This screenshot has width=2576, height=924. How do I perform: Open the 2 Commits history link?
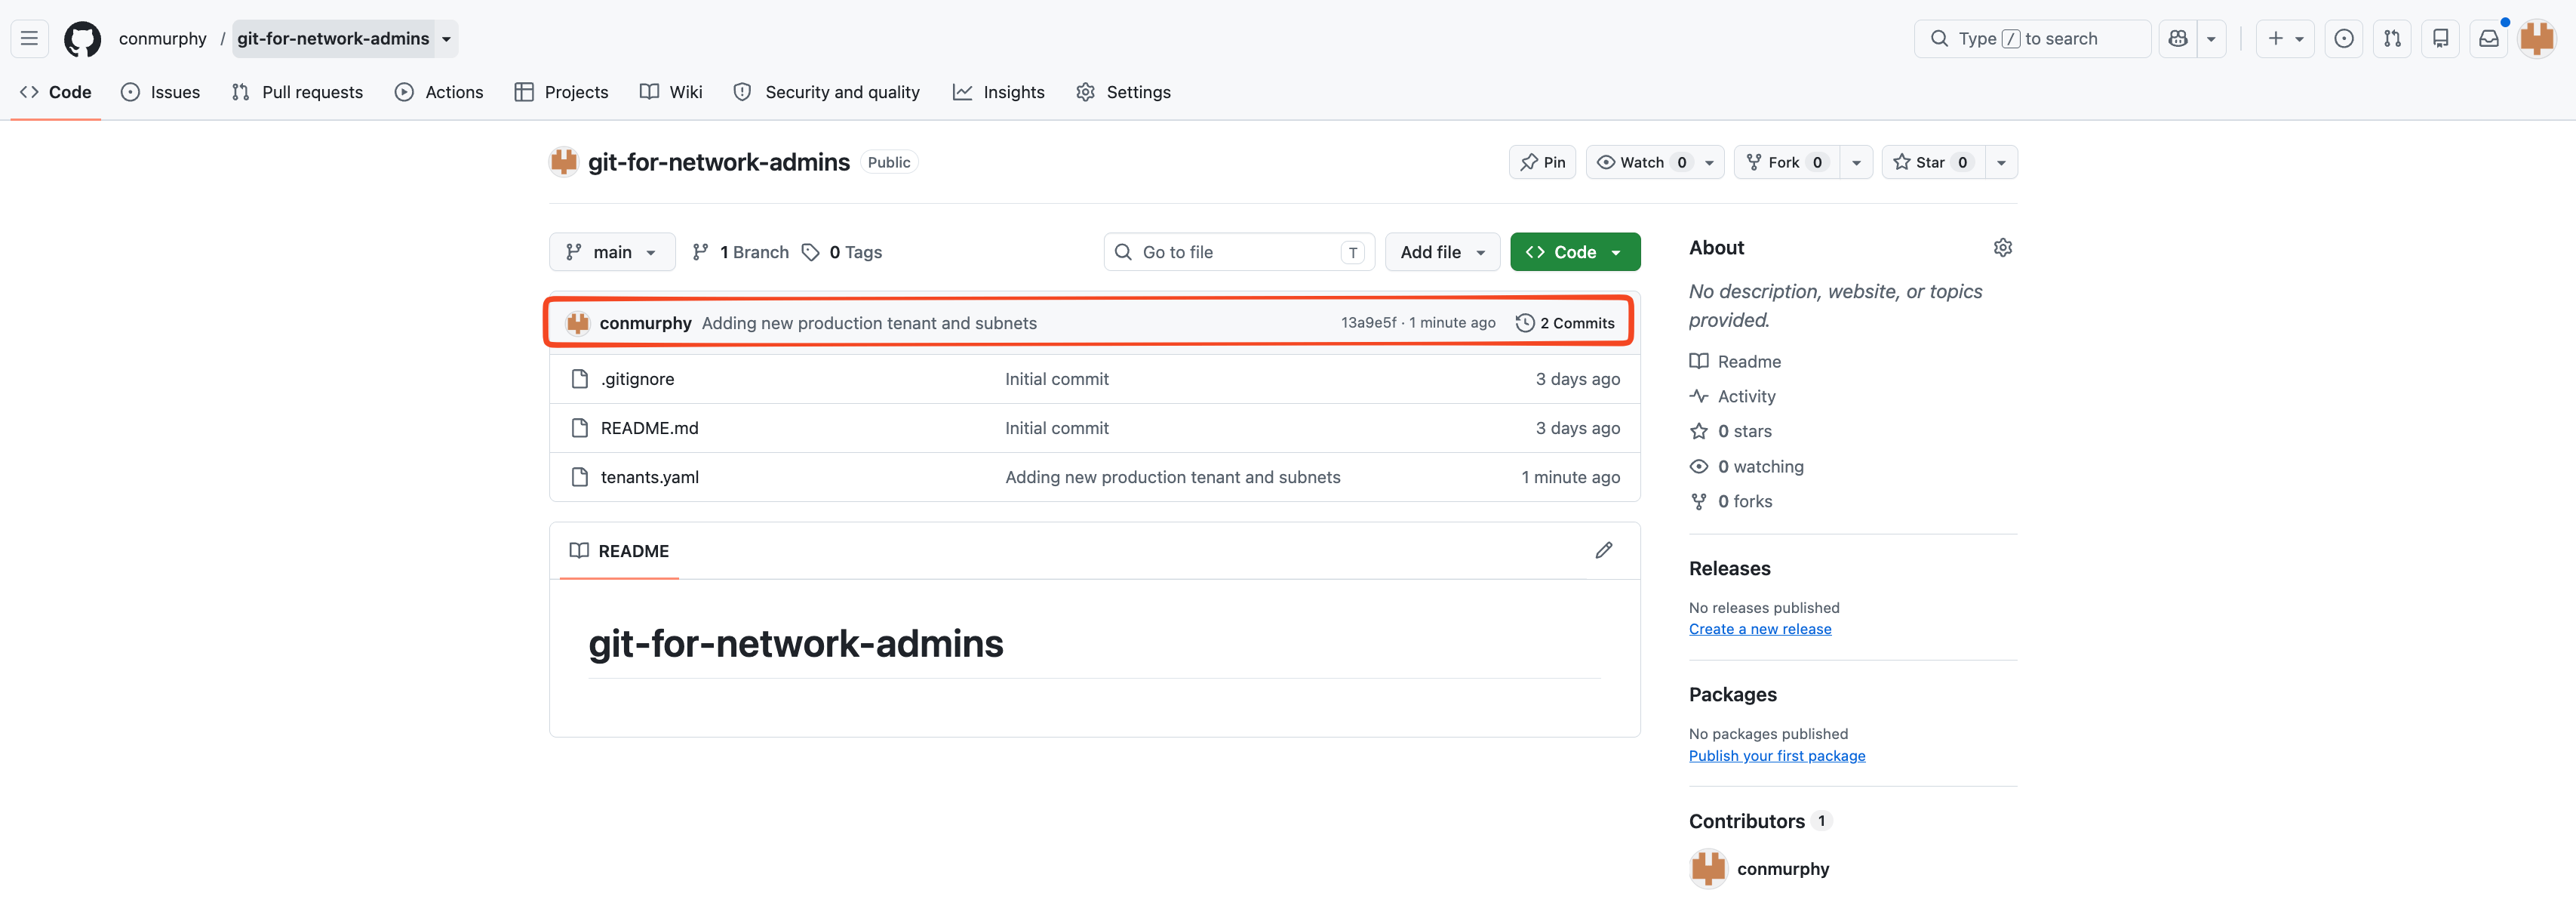pyautogui.click(x=1565, y=323)
